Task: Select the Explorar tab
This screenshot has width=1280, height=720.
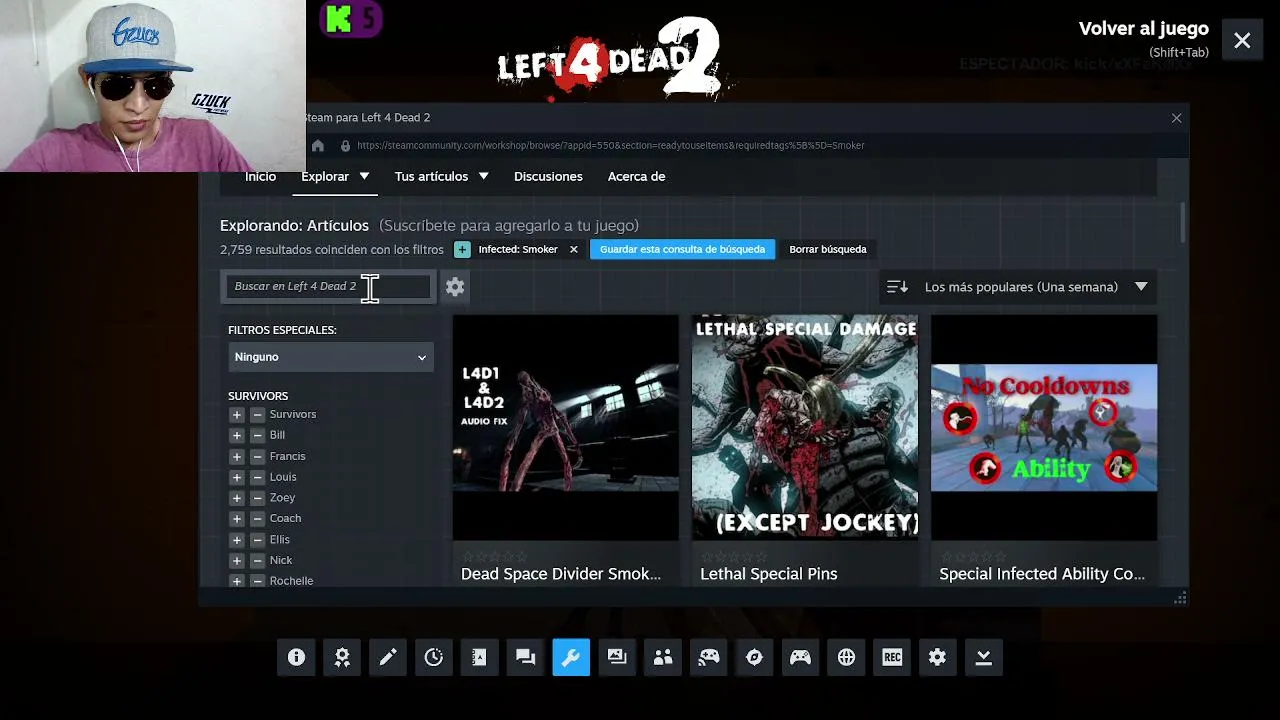Action: (x=325, y=177)
